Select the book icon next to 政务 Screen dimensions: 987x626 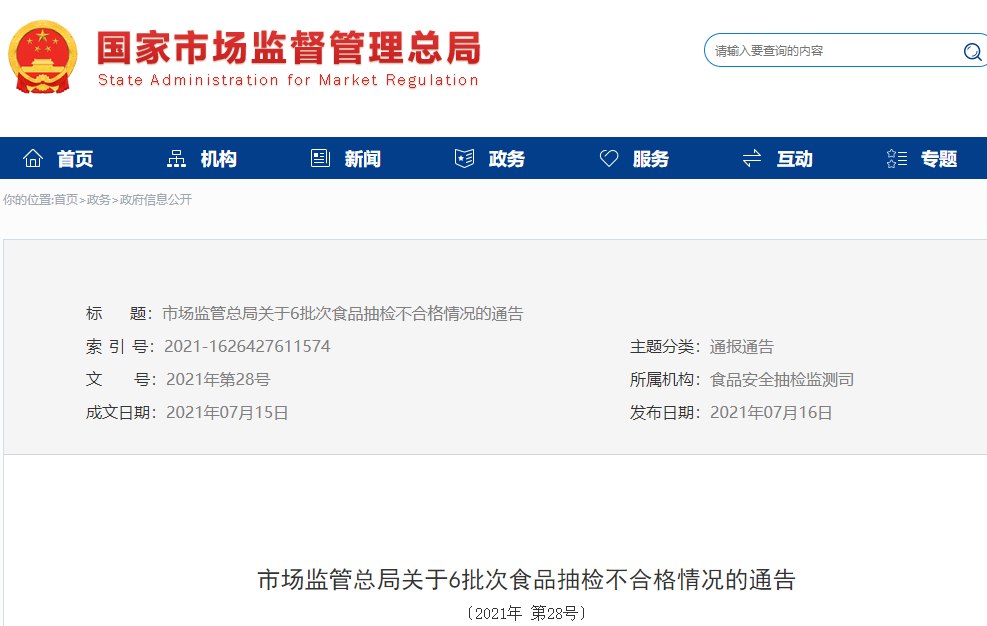click(x=463, y=157)
